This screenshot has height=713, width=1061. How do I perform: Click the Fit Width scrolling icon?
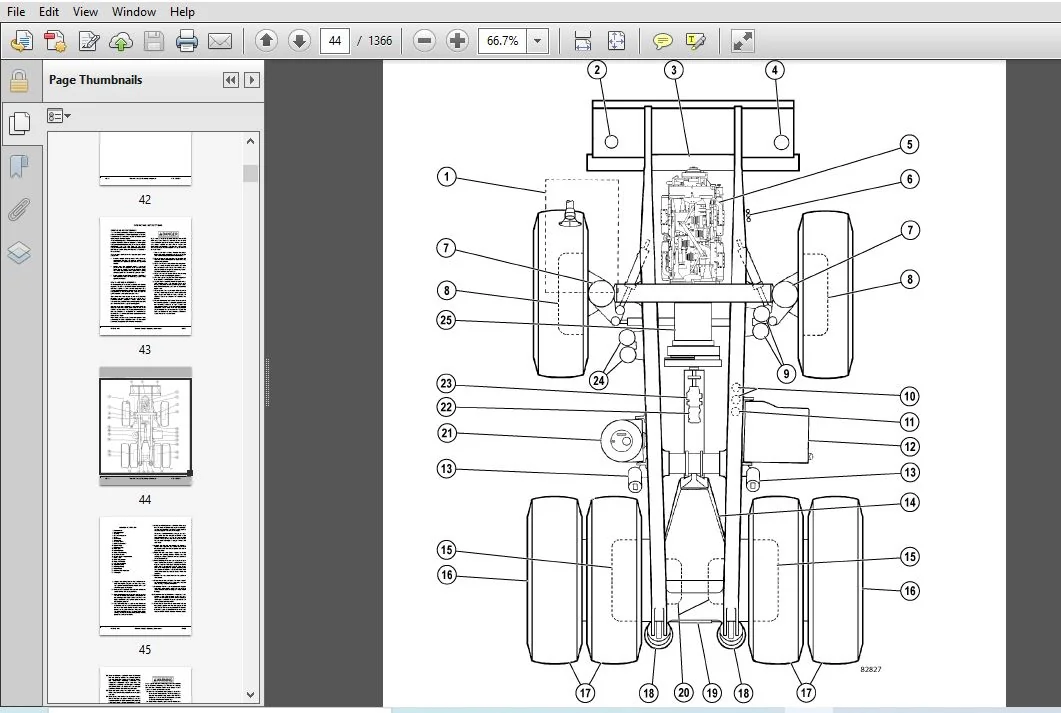(583, 41)
